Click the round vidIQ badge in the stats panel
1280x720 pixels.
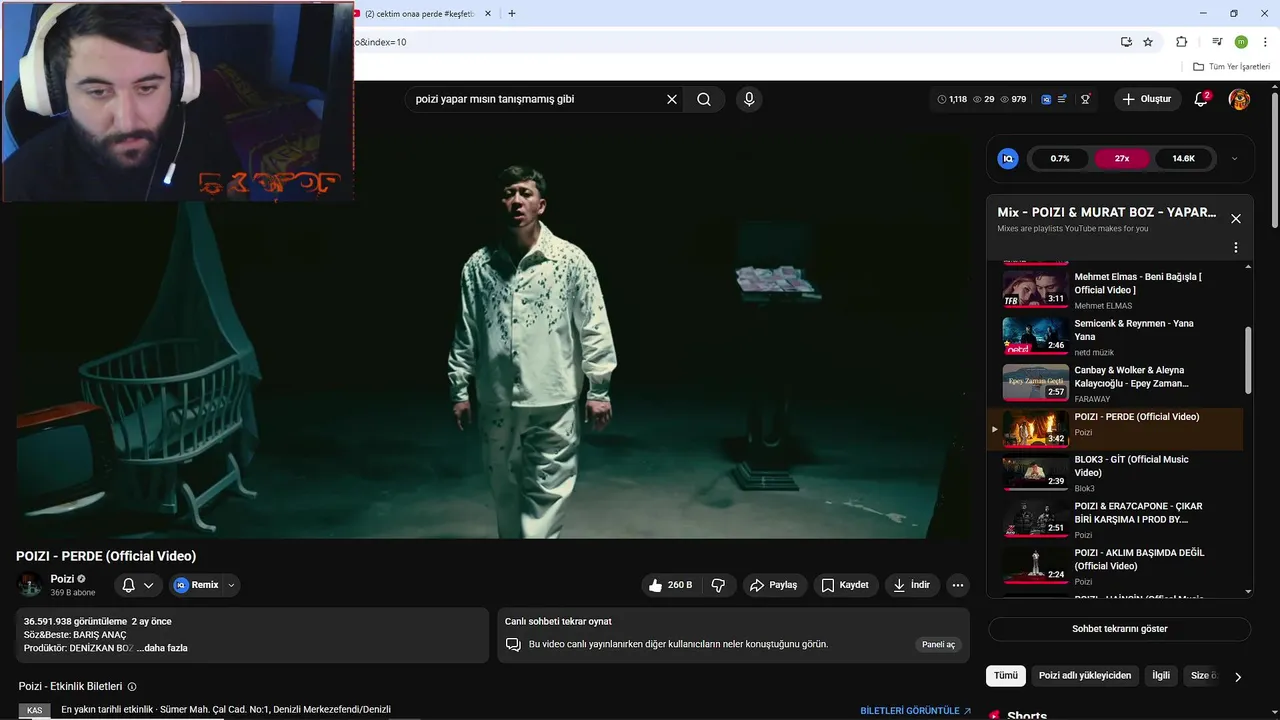click(1008, 158)
